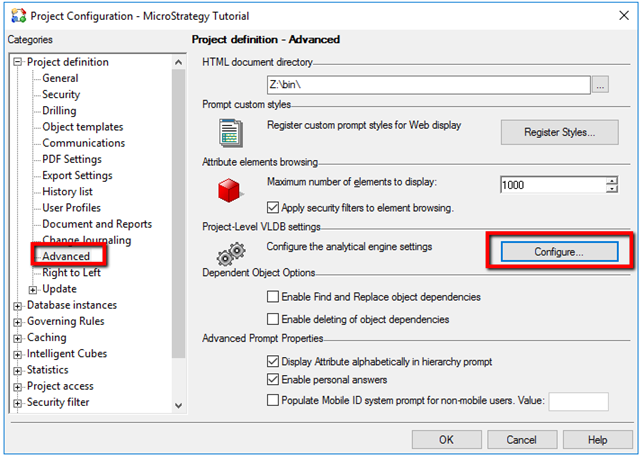The width and height of the screenshot is (643, 458).
Task: Expand the Database instances category
Action: click(x=17, y=306)
